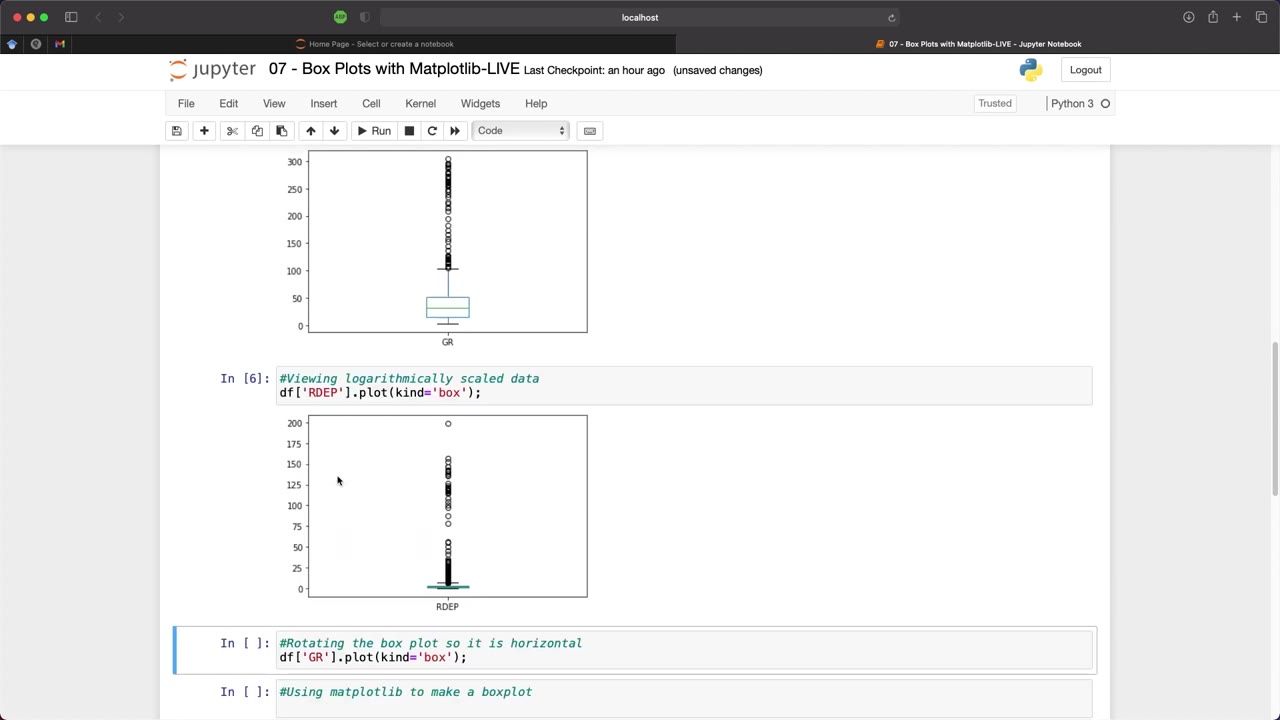Open the command palette keyboard icon
This screenshot has width=1280, height=720.
coord(590,131)
